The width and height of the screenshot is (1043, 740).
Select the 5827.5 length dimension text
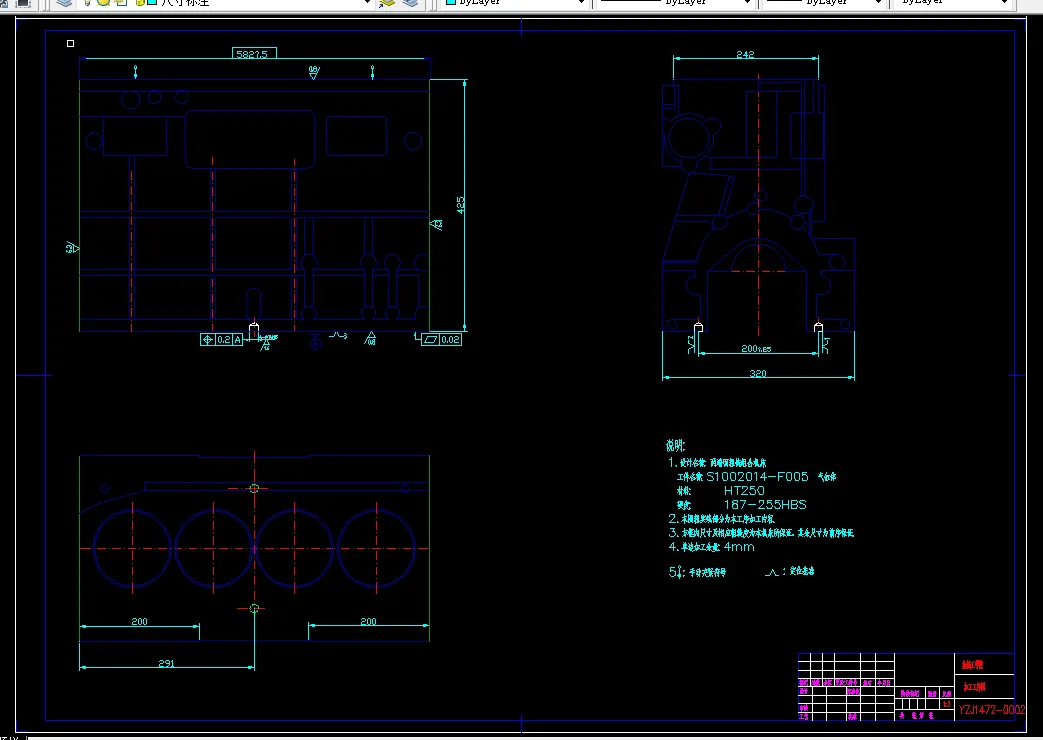click(x=252, y=54)
